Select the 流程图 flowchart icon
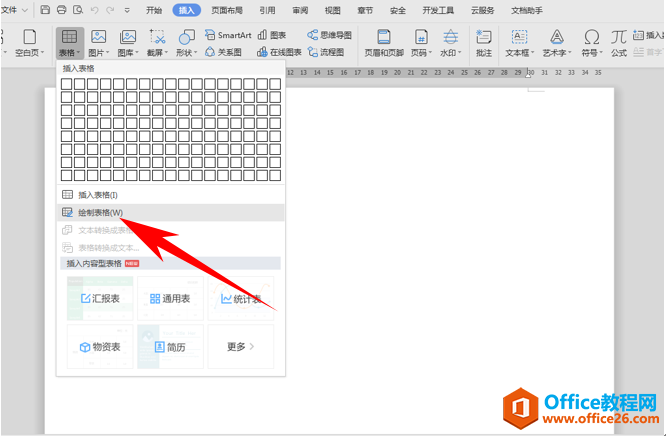Image resolution: width=666 pixels, height=436 pixels. [x=326, y=52]
